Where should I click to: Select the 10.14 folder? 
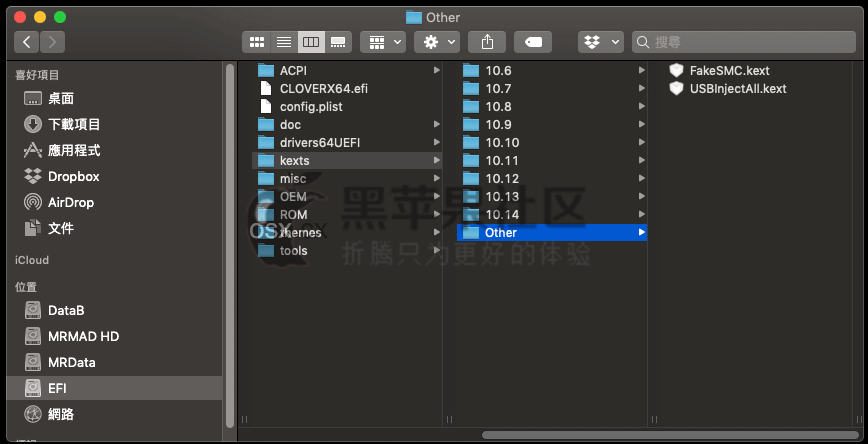(x=552, y=214)
